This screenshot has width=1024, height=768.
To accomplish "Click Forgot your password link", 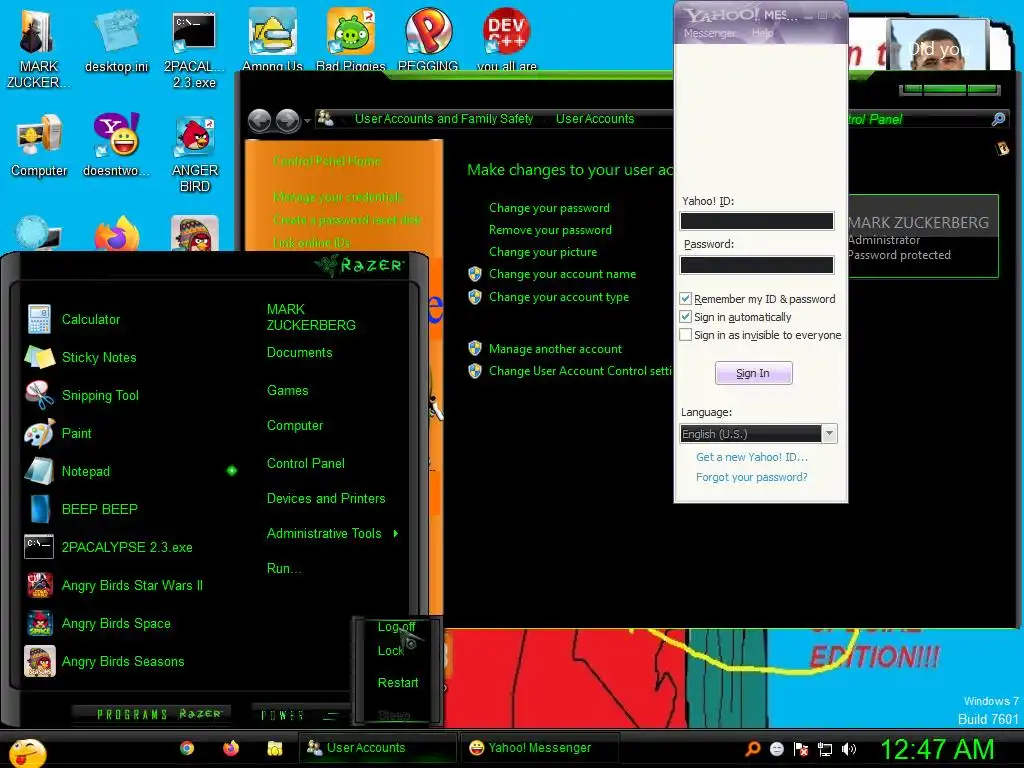I will coord(751,477).
